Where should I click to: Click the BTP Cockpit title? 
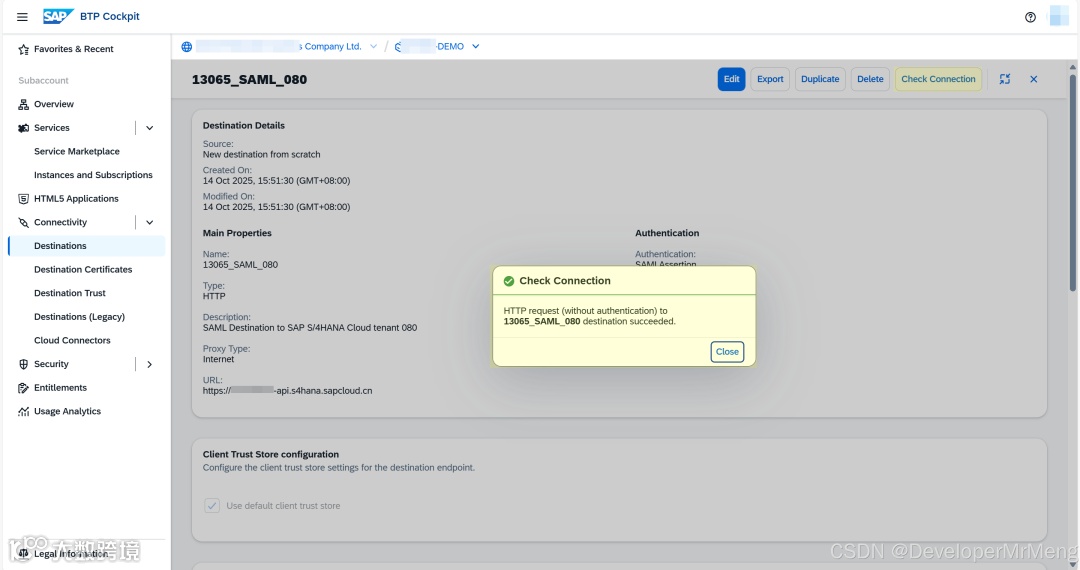(x=110, y=17)
